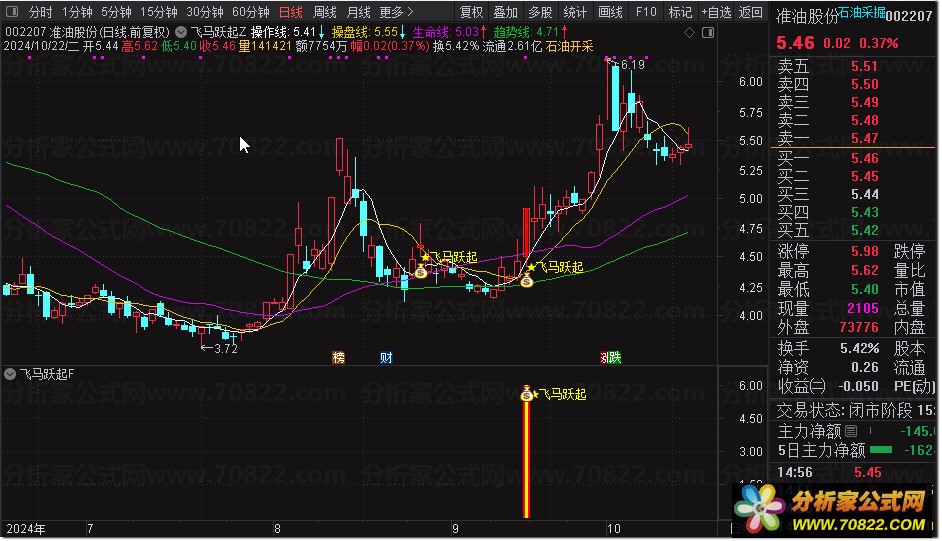Screen dimensions: 942x541
Task: Click the 买四 price 5.43
Action: coord(864,213)
